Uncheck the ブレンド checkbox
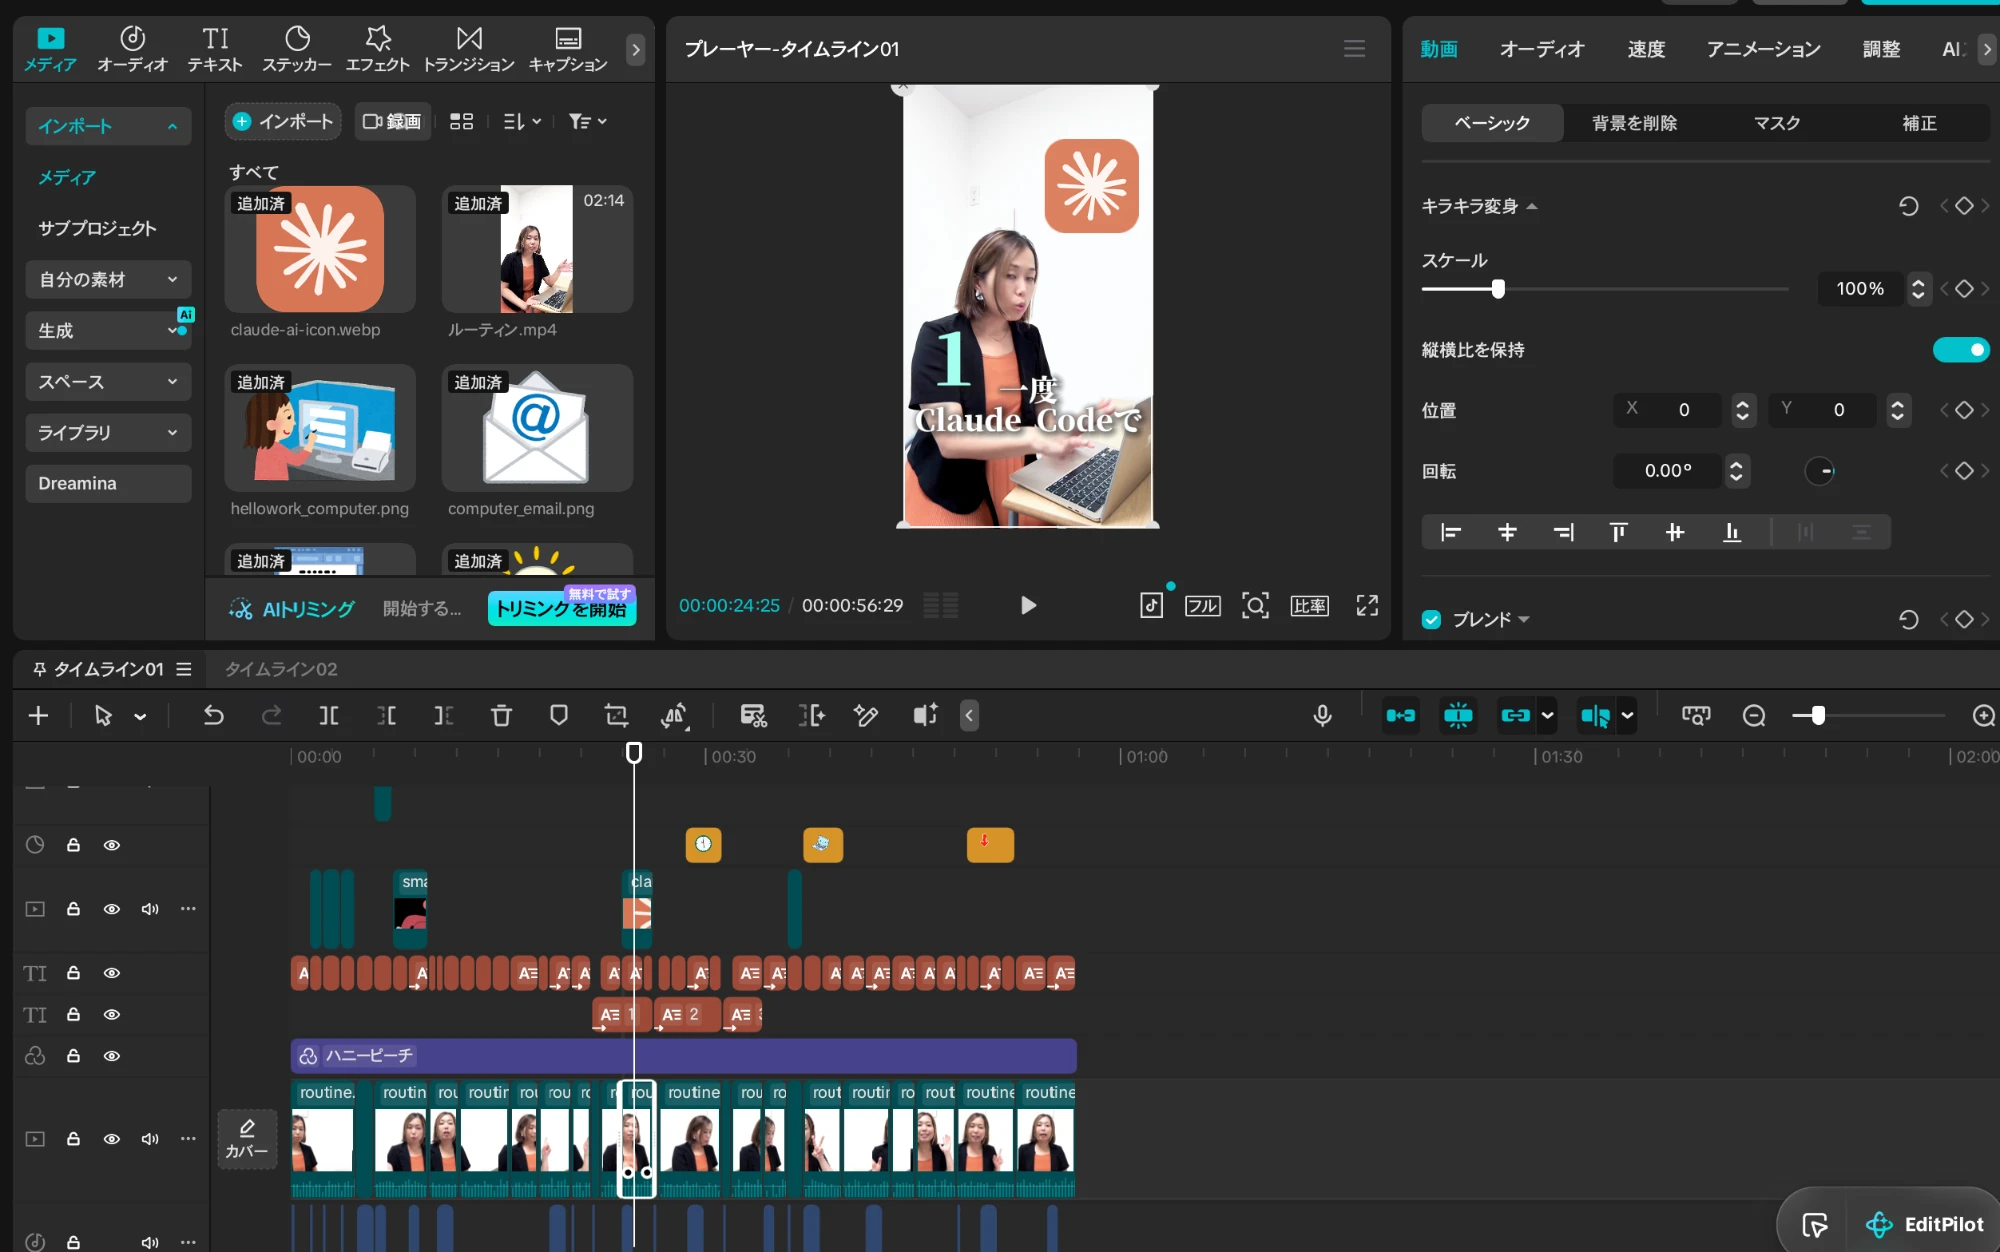The height and width of the screenshot is (1252, 2000). tap(1431, 619)
